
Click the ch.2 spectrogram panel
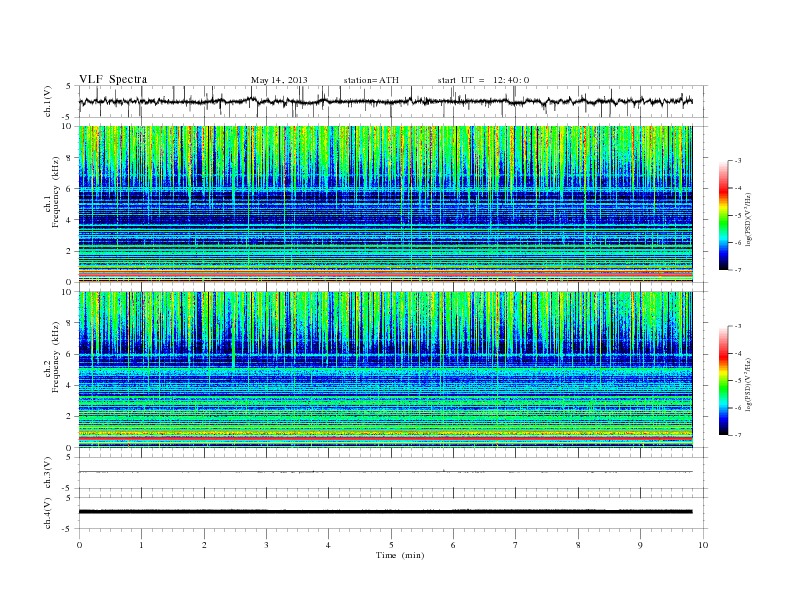click(385, 370)
